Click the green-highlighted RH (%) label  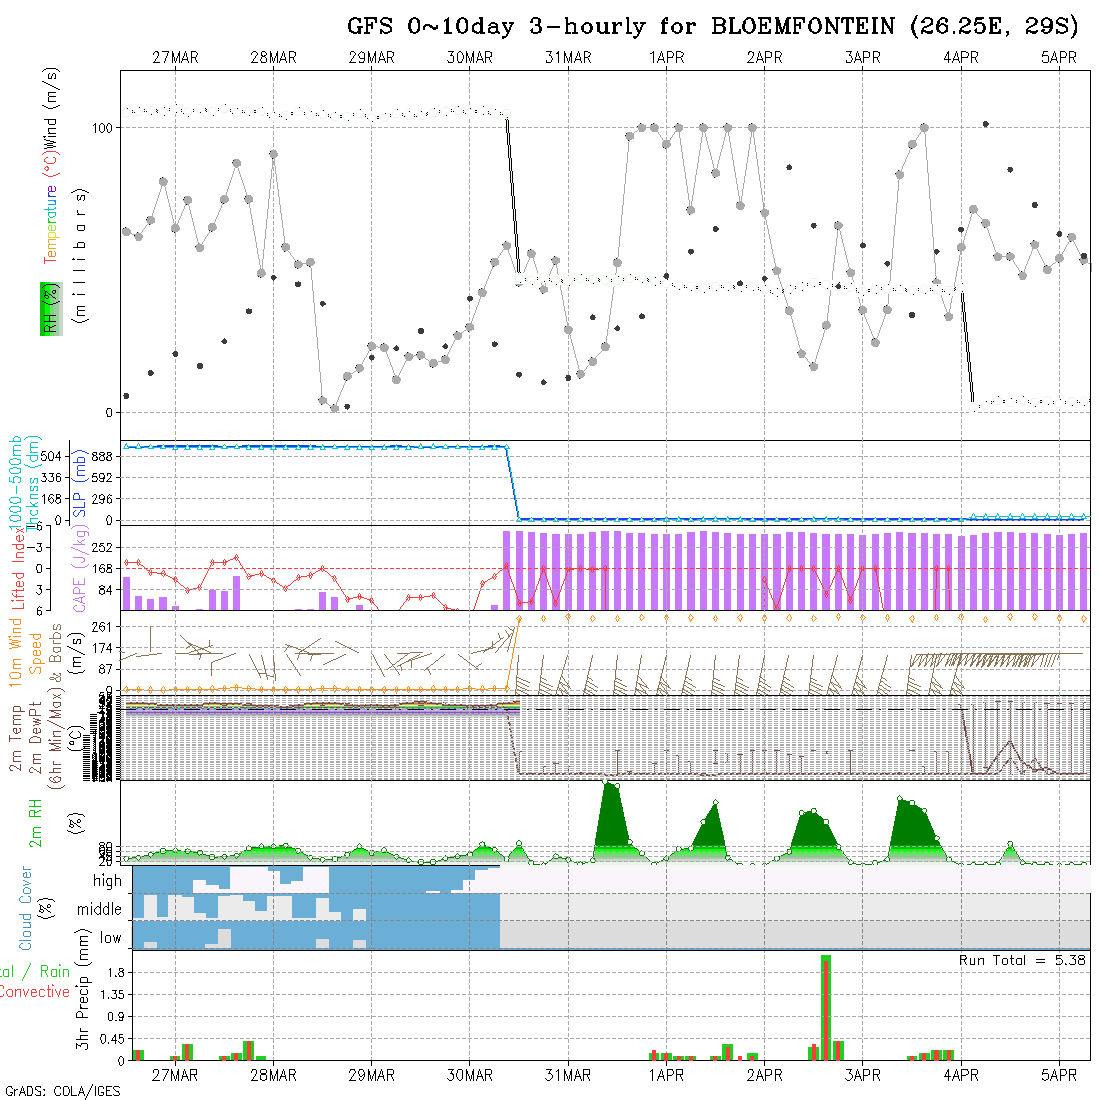click(x=51, y=309)
